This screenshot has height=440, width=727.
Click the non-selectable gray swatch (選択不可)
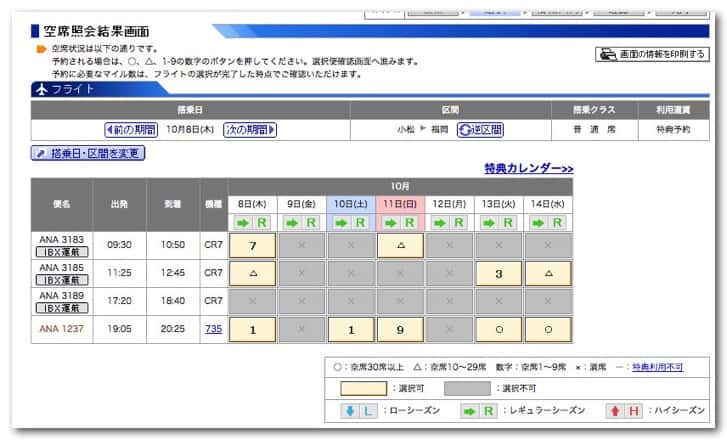click(467, 389)
